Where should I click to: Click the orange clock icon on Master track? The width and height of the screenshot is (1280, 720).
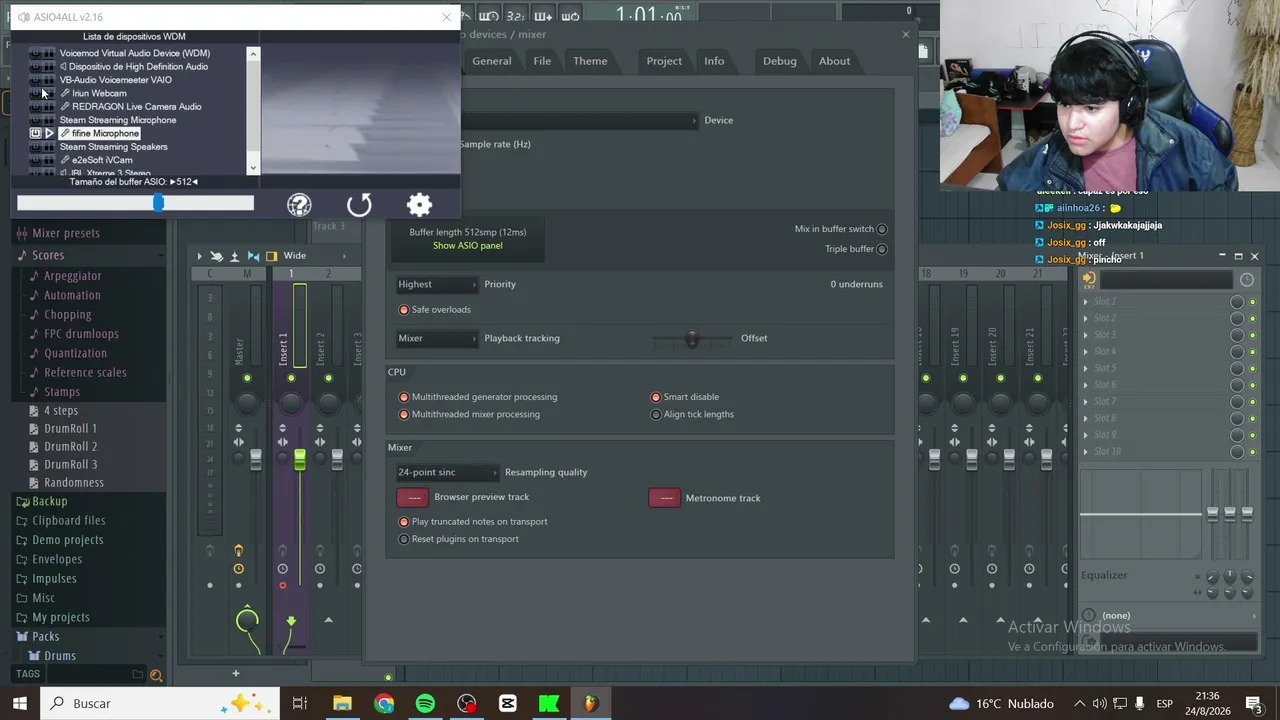click(238, 569)
